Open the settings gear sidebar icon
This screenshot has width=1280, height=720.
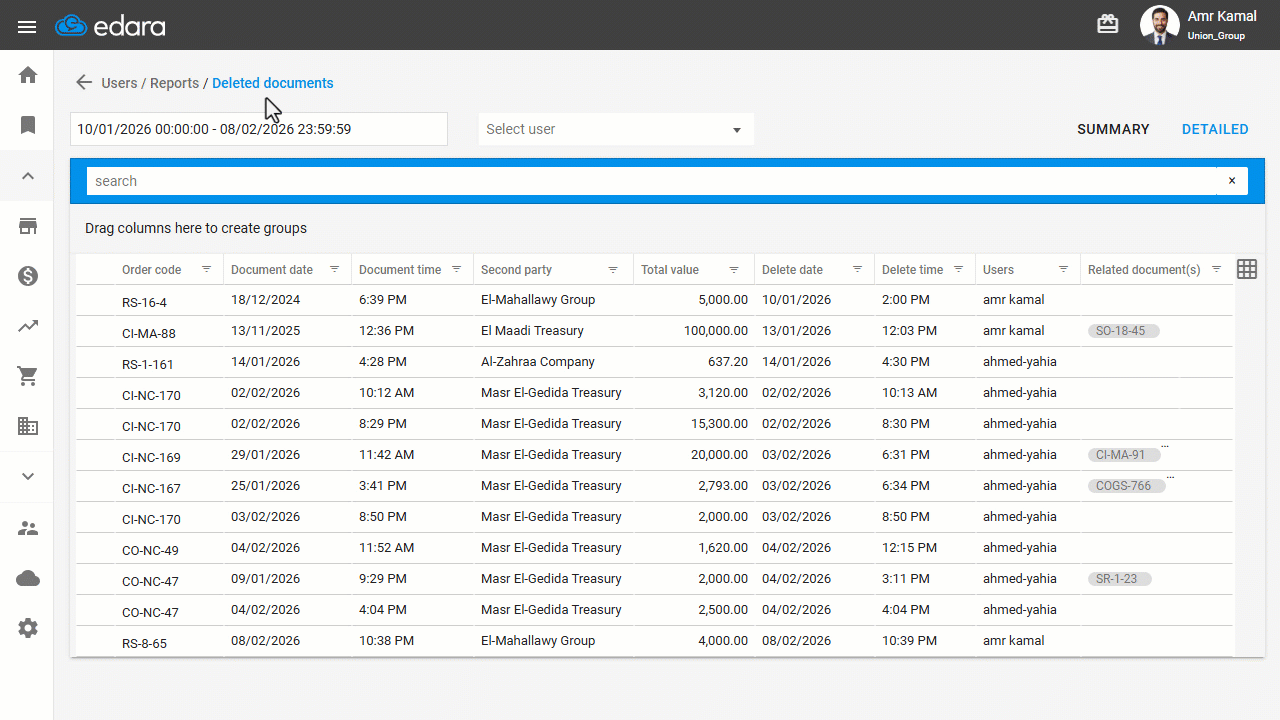28,628
